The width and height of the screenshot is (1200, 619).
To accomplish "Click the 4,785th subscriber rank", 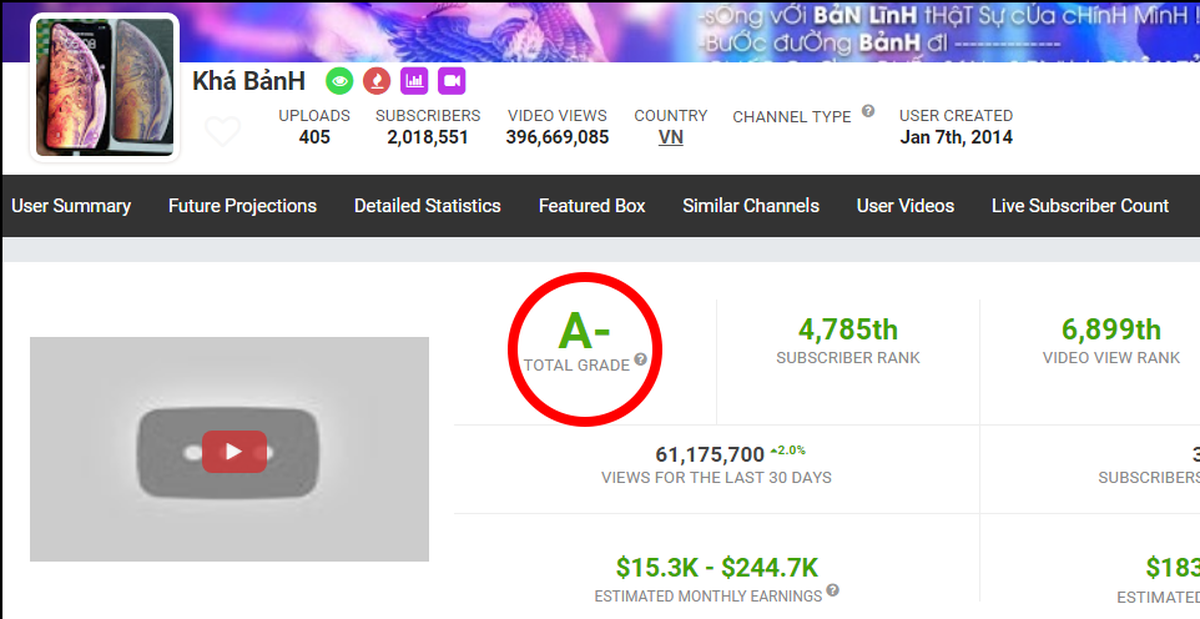I will pyautogui.click(x=848, y=329).
